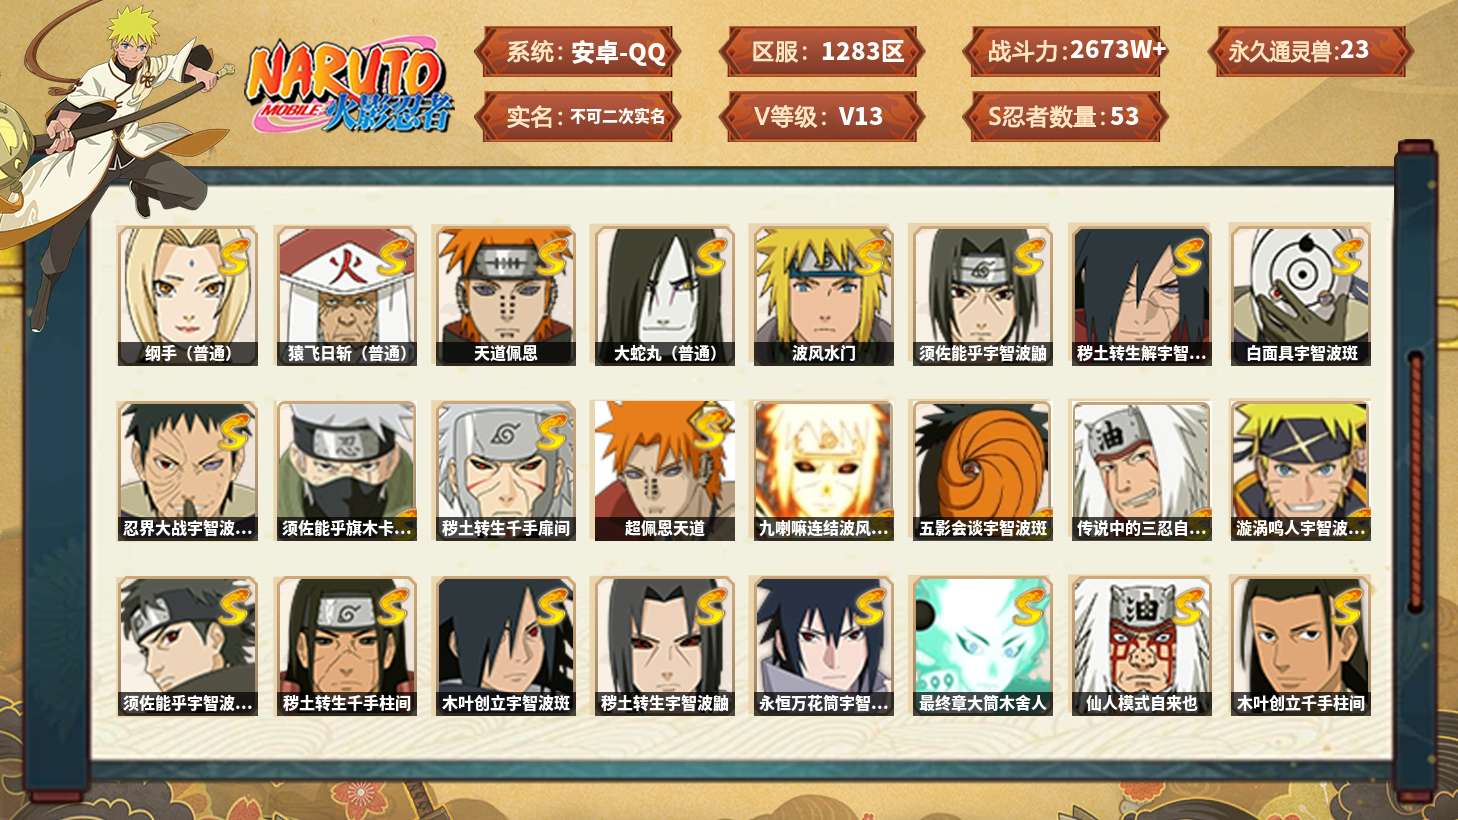The width and height of the screenshot is (1458, 820).
Task: Select the 最终章大筒木舍人 glowing portrait
Action: point(982,646)
